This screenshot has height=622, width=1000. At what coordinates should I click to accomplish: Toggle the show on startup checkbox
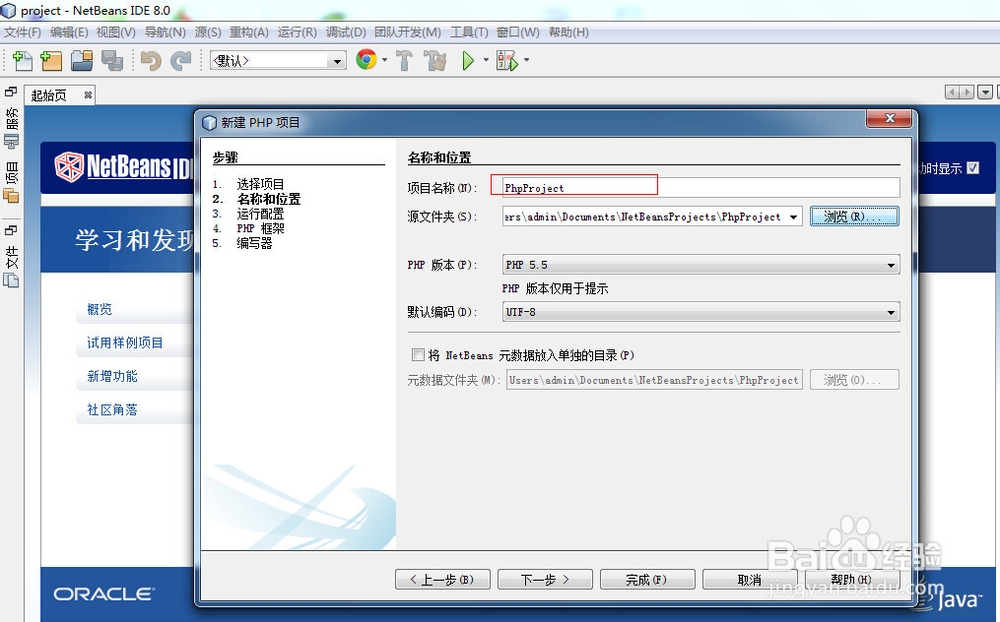pyautogui.click(x=973, y=168)
